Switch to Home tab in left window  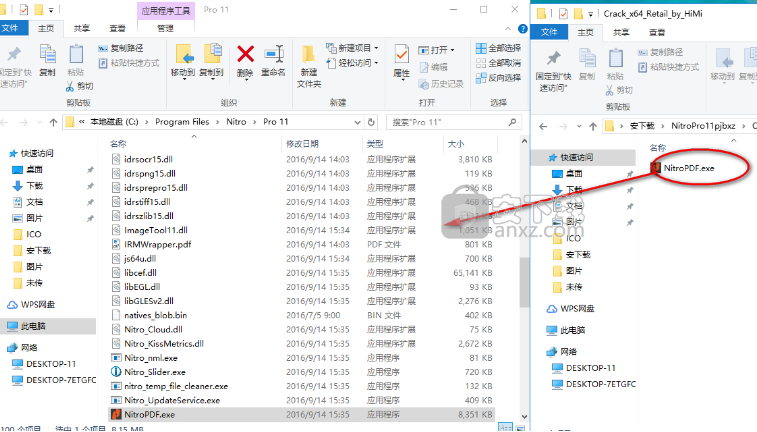pos(46,28)
